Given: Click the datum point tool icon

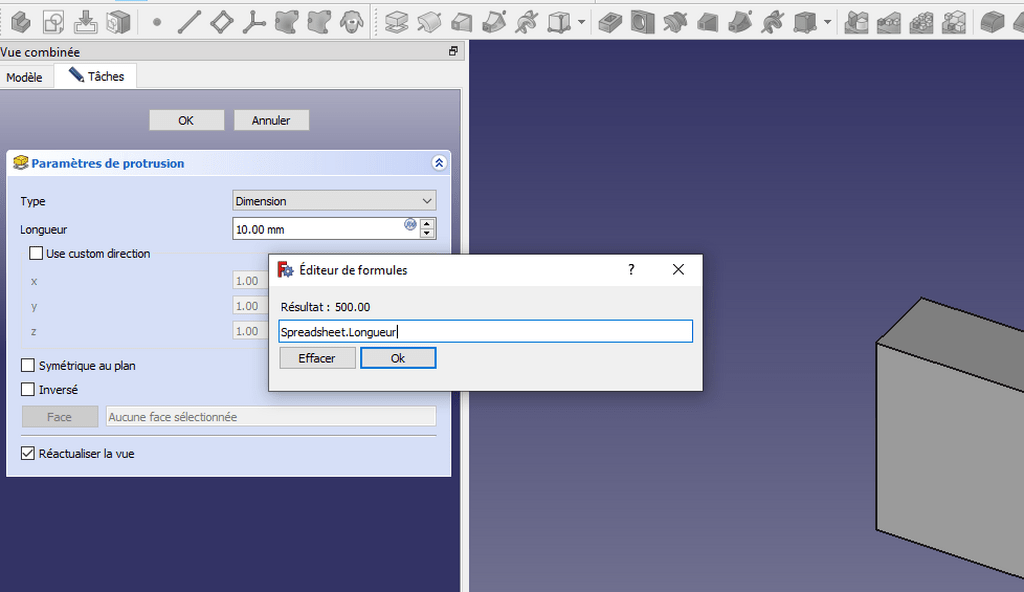Looking at the screenshot, I should pyautogui.click(x=157, y=21).
